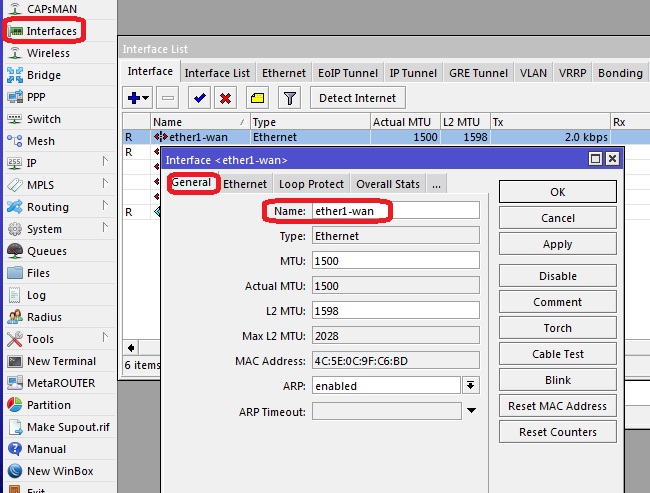Open the Overall Stats tab

click(x=388, y=184)
